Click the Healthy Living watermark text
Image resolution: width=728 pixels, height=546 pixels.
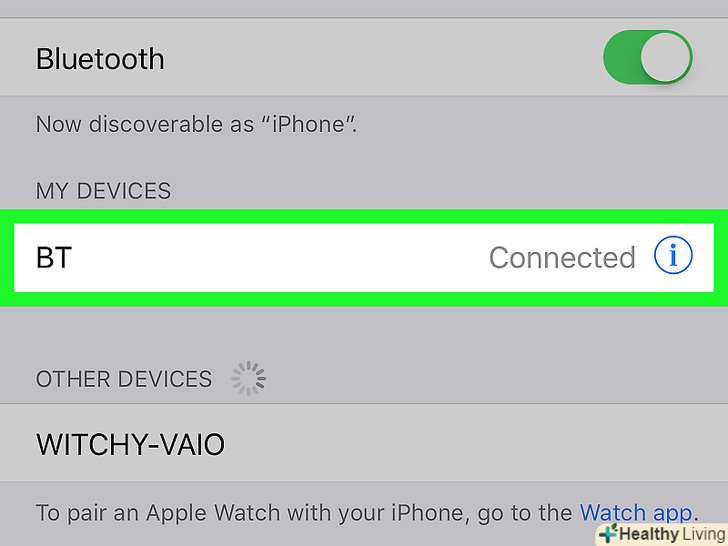coord(672,534)
